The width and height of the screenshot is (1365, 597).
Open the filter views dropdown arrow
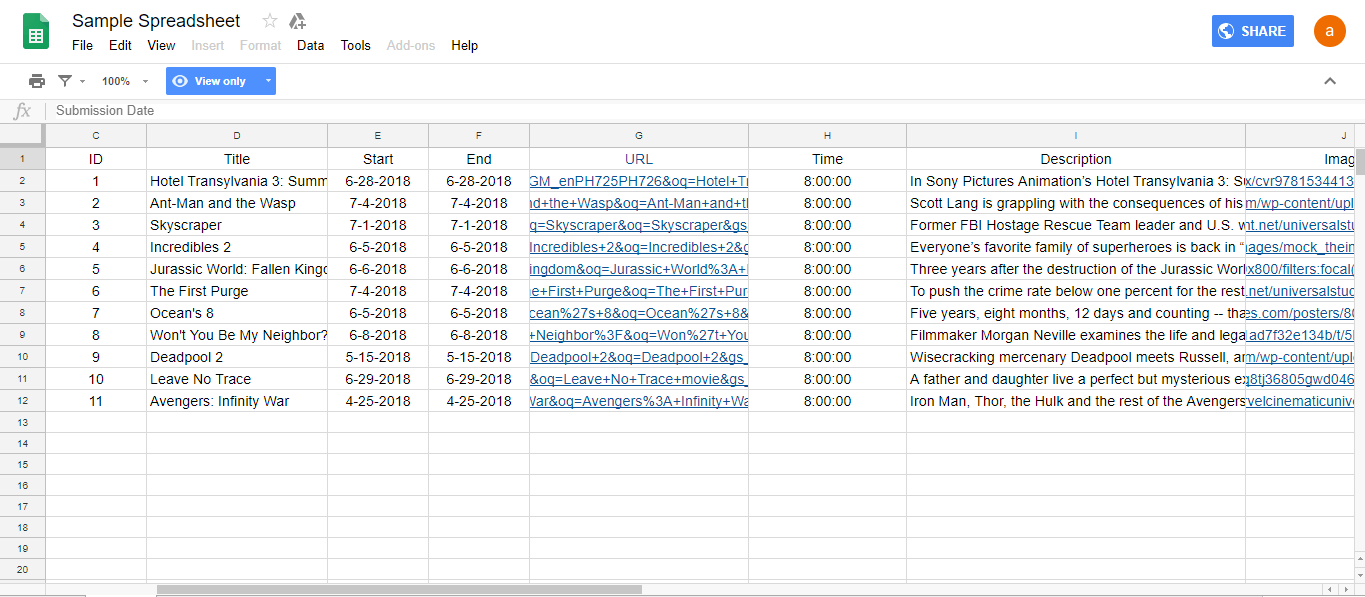click(x=82, y=81)
